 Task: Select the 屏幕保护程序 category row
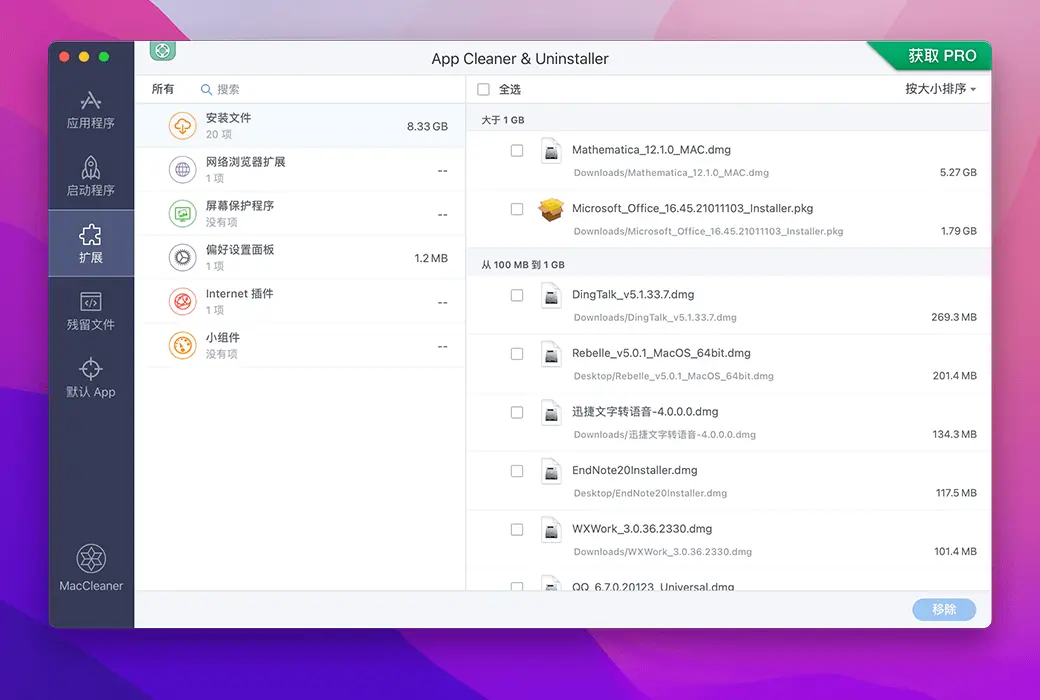300,214
